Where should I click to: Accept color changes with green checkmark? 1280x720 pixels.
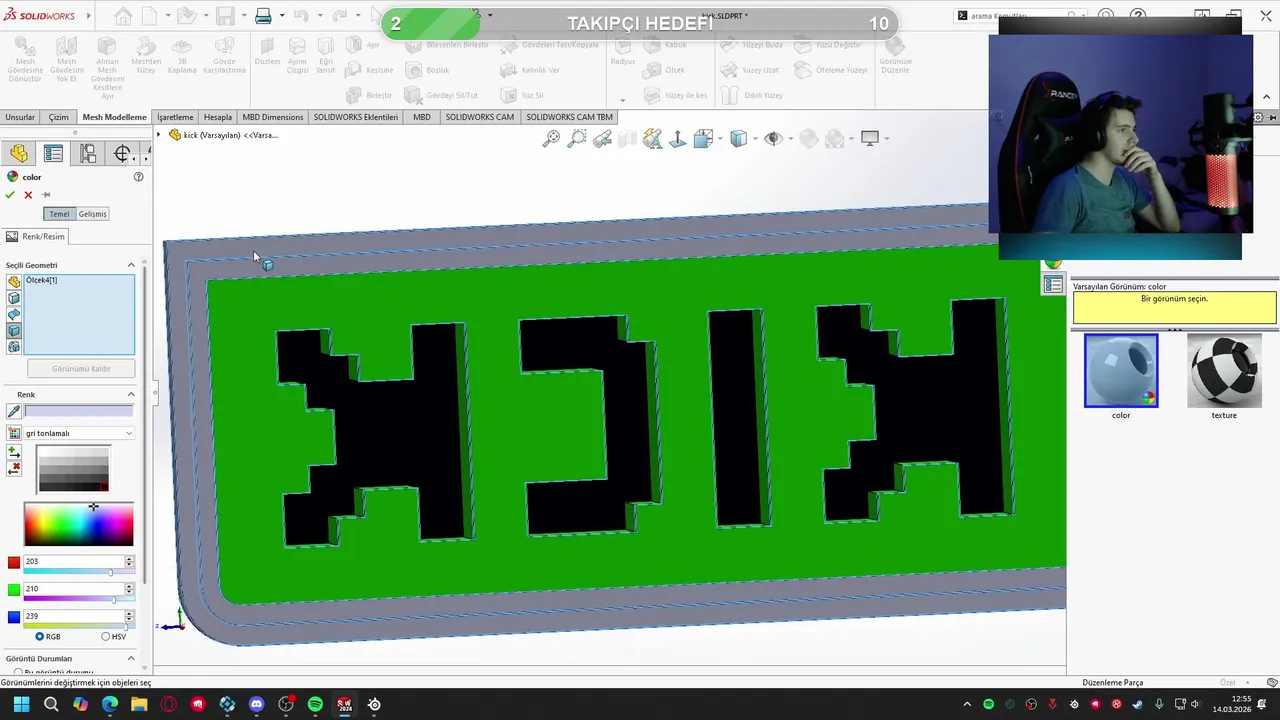(10, 195)
